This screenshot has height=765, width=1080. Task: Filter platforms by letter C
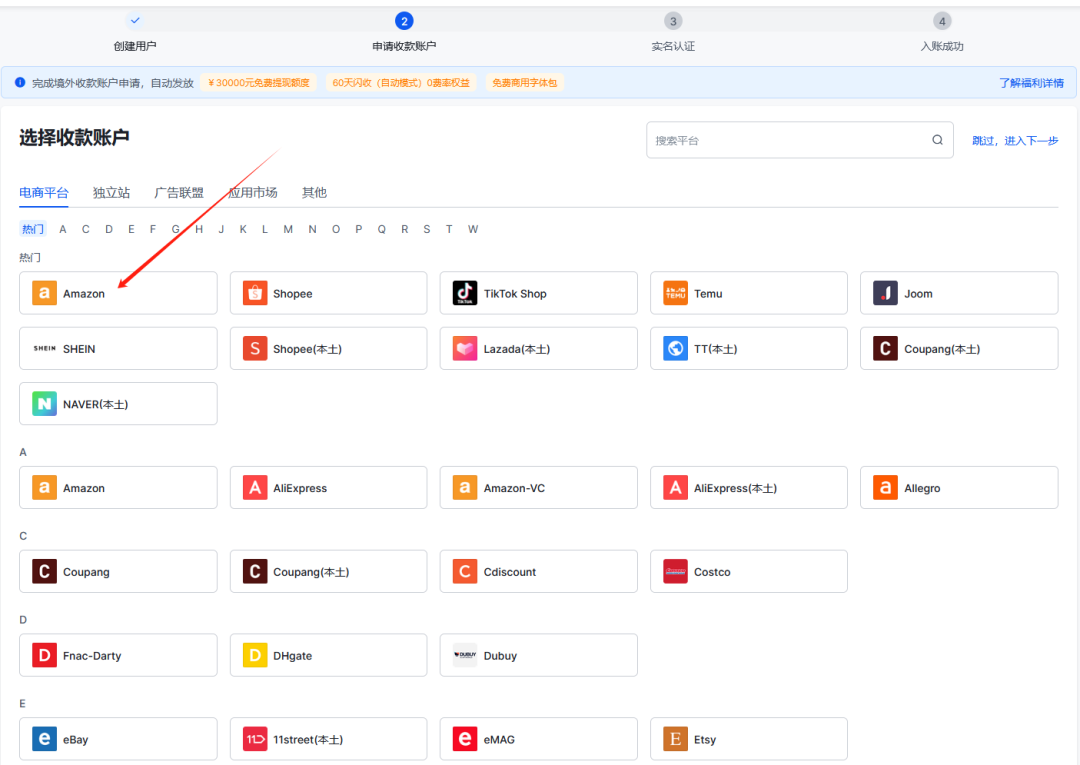[85, 229]
